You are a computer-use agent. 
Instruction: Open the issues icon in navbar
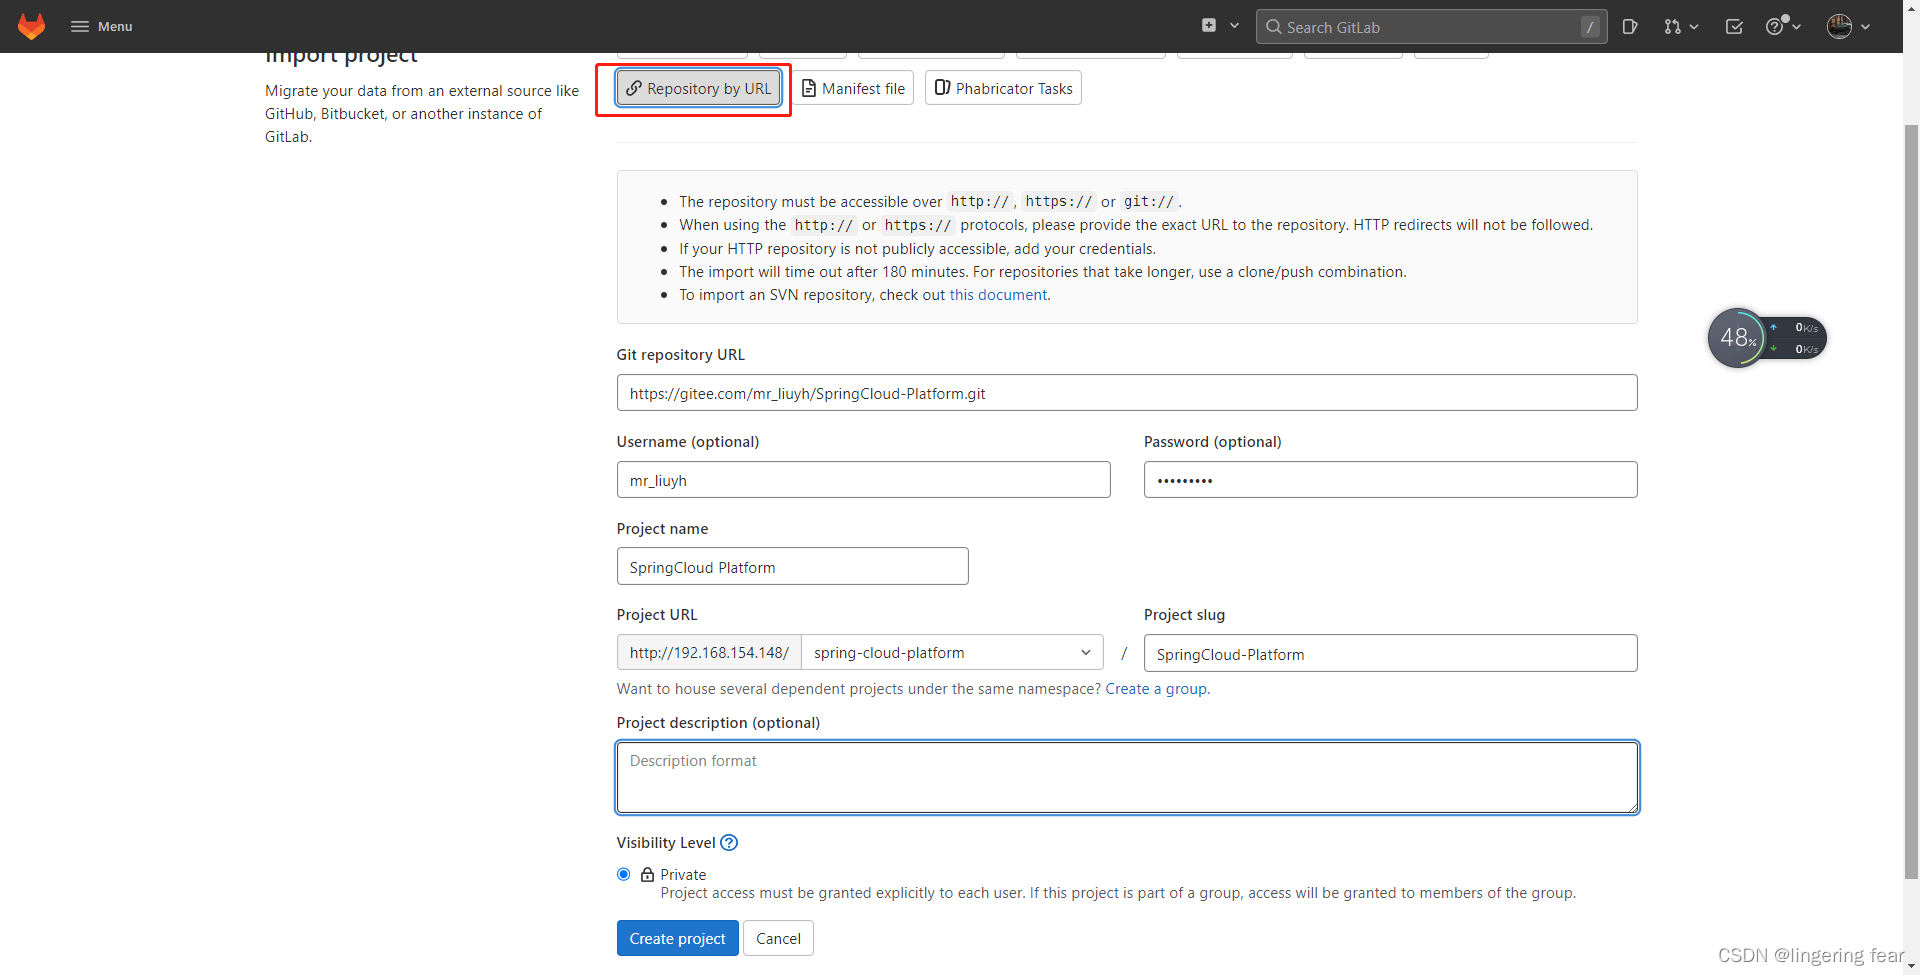tap(1630, 27)
